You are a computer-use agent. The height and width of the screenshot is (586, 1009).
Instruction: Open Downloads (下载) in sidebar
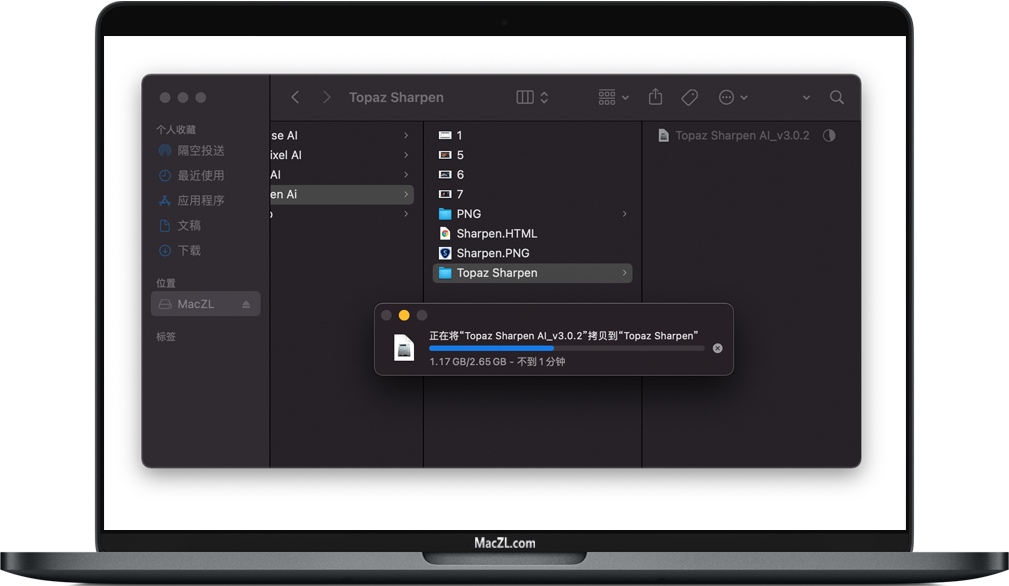pos(189,251)
